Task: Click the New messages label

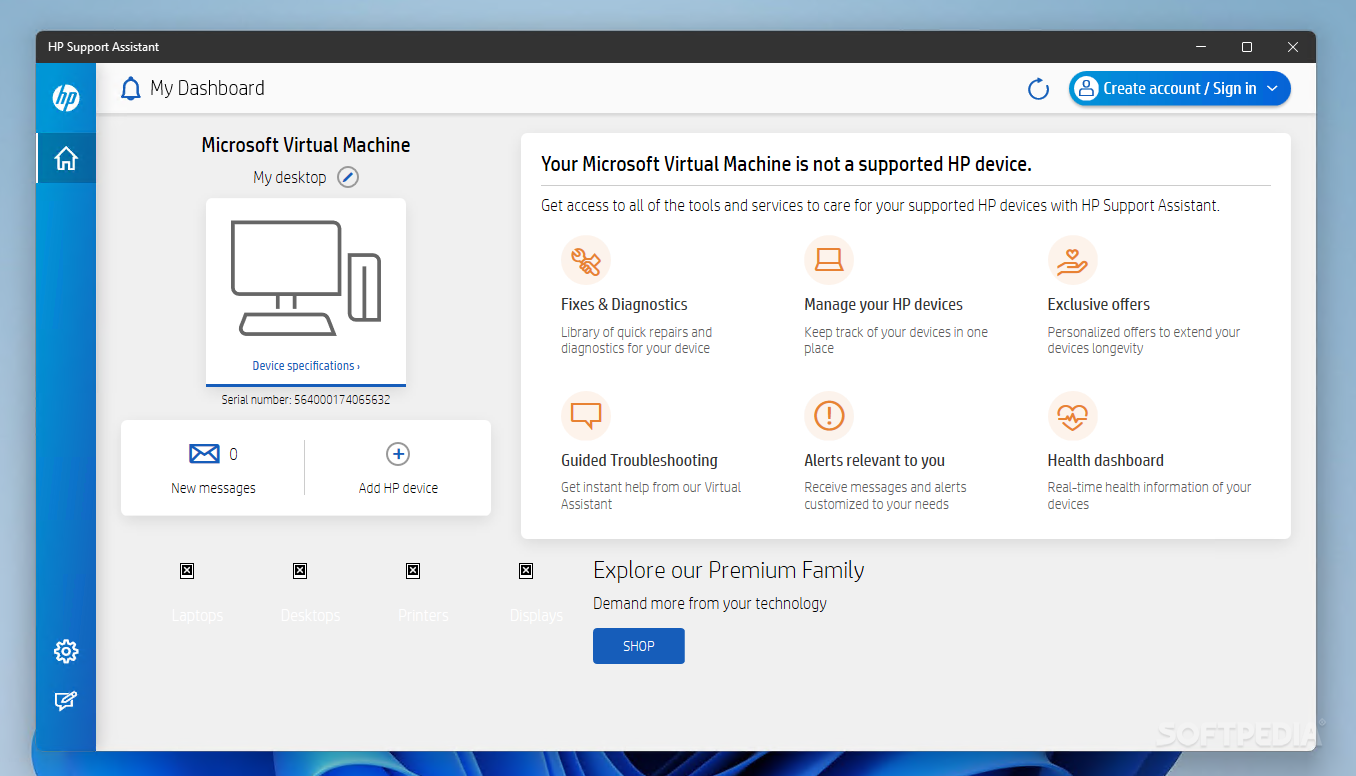Action: 213,488
